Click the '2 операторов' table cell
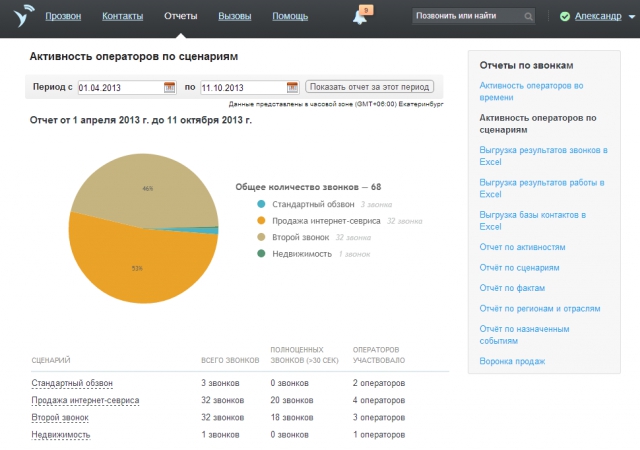 (379, 383)
